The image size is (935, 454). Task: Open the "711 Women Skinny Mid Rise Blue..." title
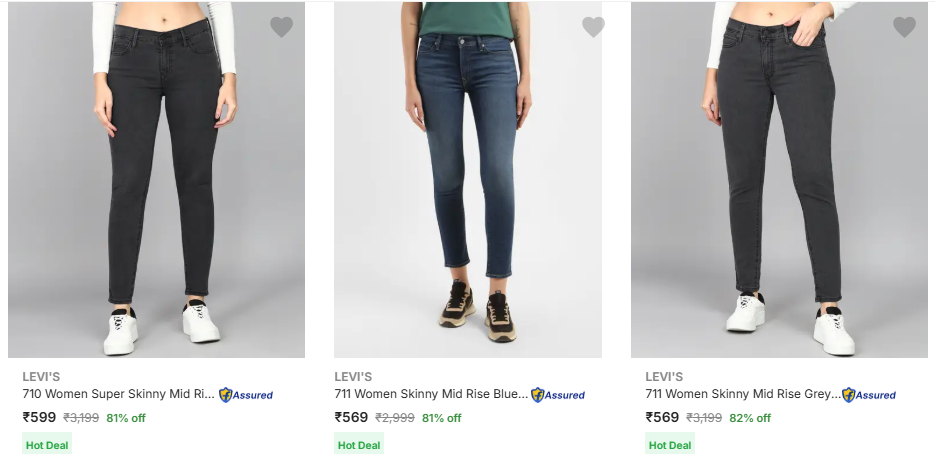(x=431, y=395)
